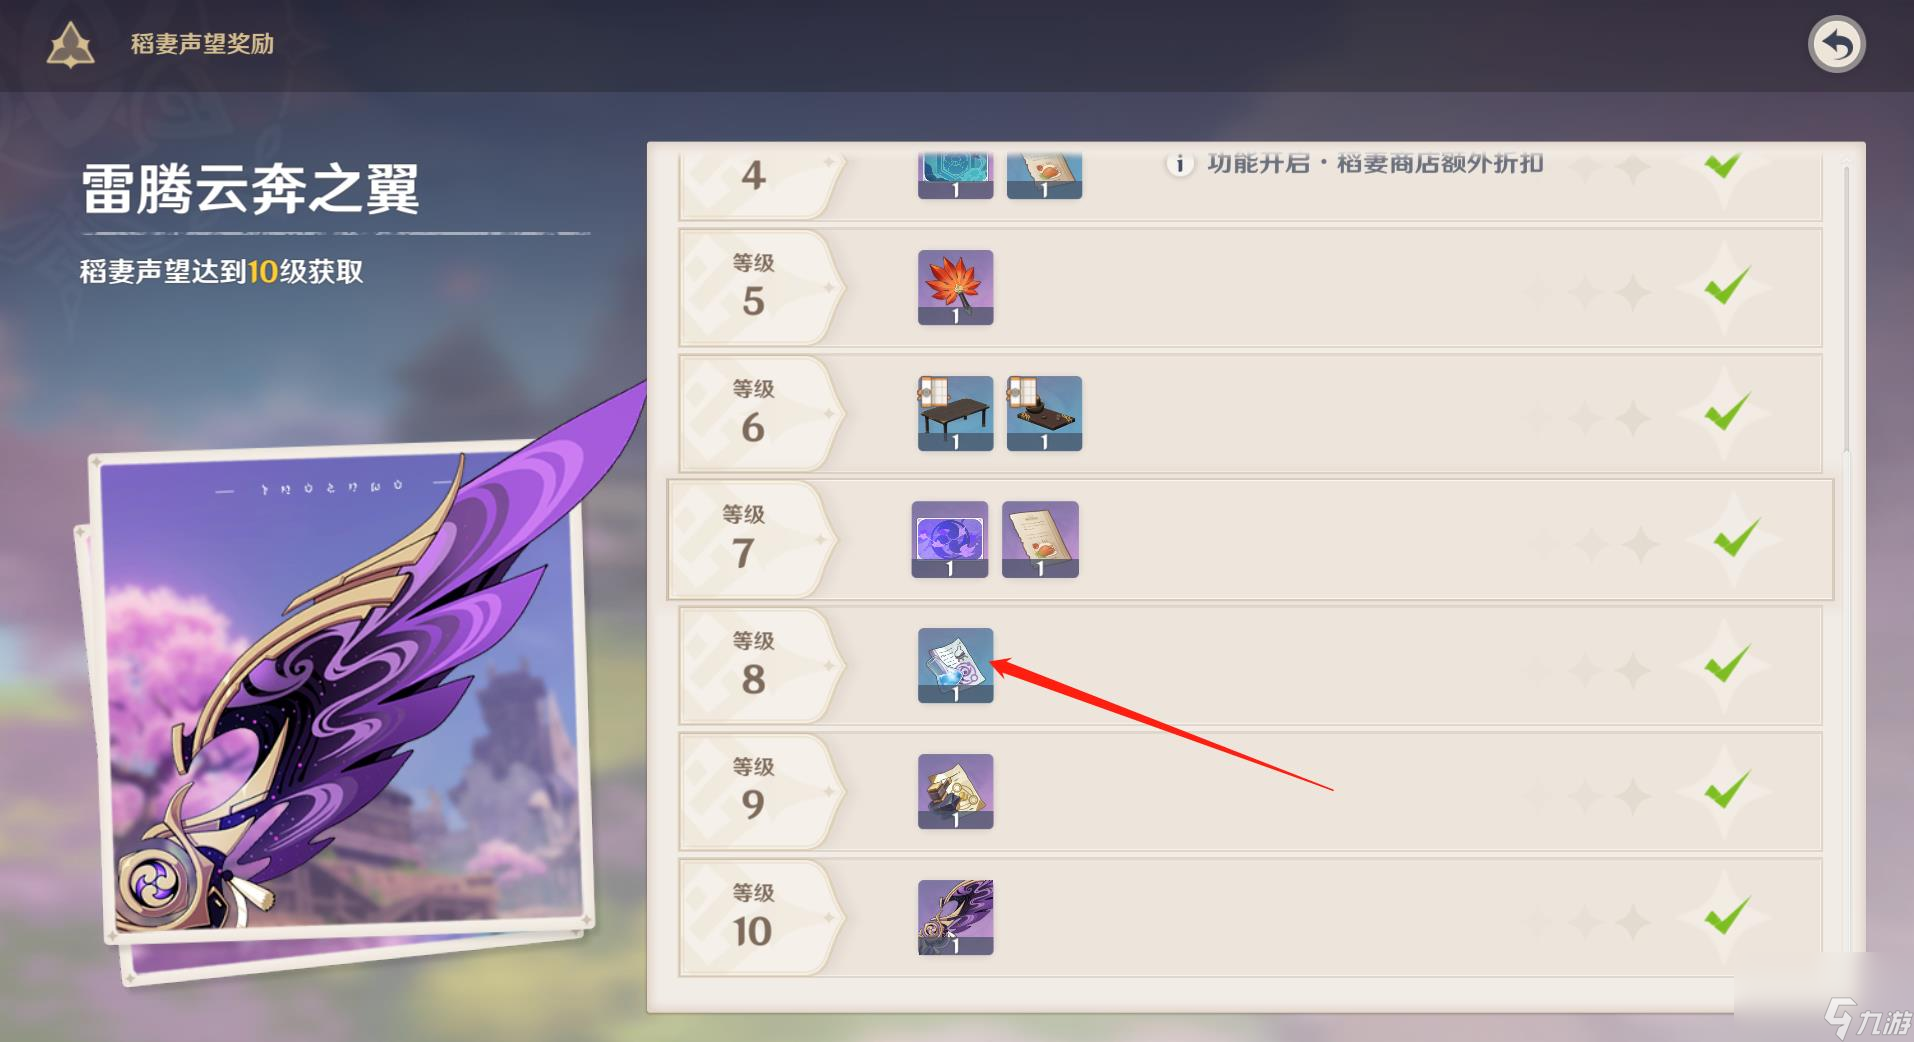The height and width of the screenshot is (1042, 1914).
Task: Click the green checkmark on level 5 row
Action: [x=1726, y=287]
